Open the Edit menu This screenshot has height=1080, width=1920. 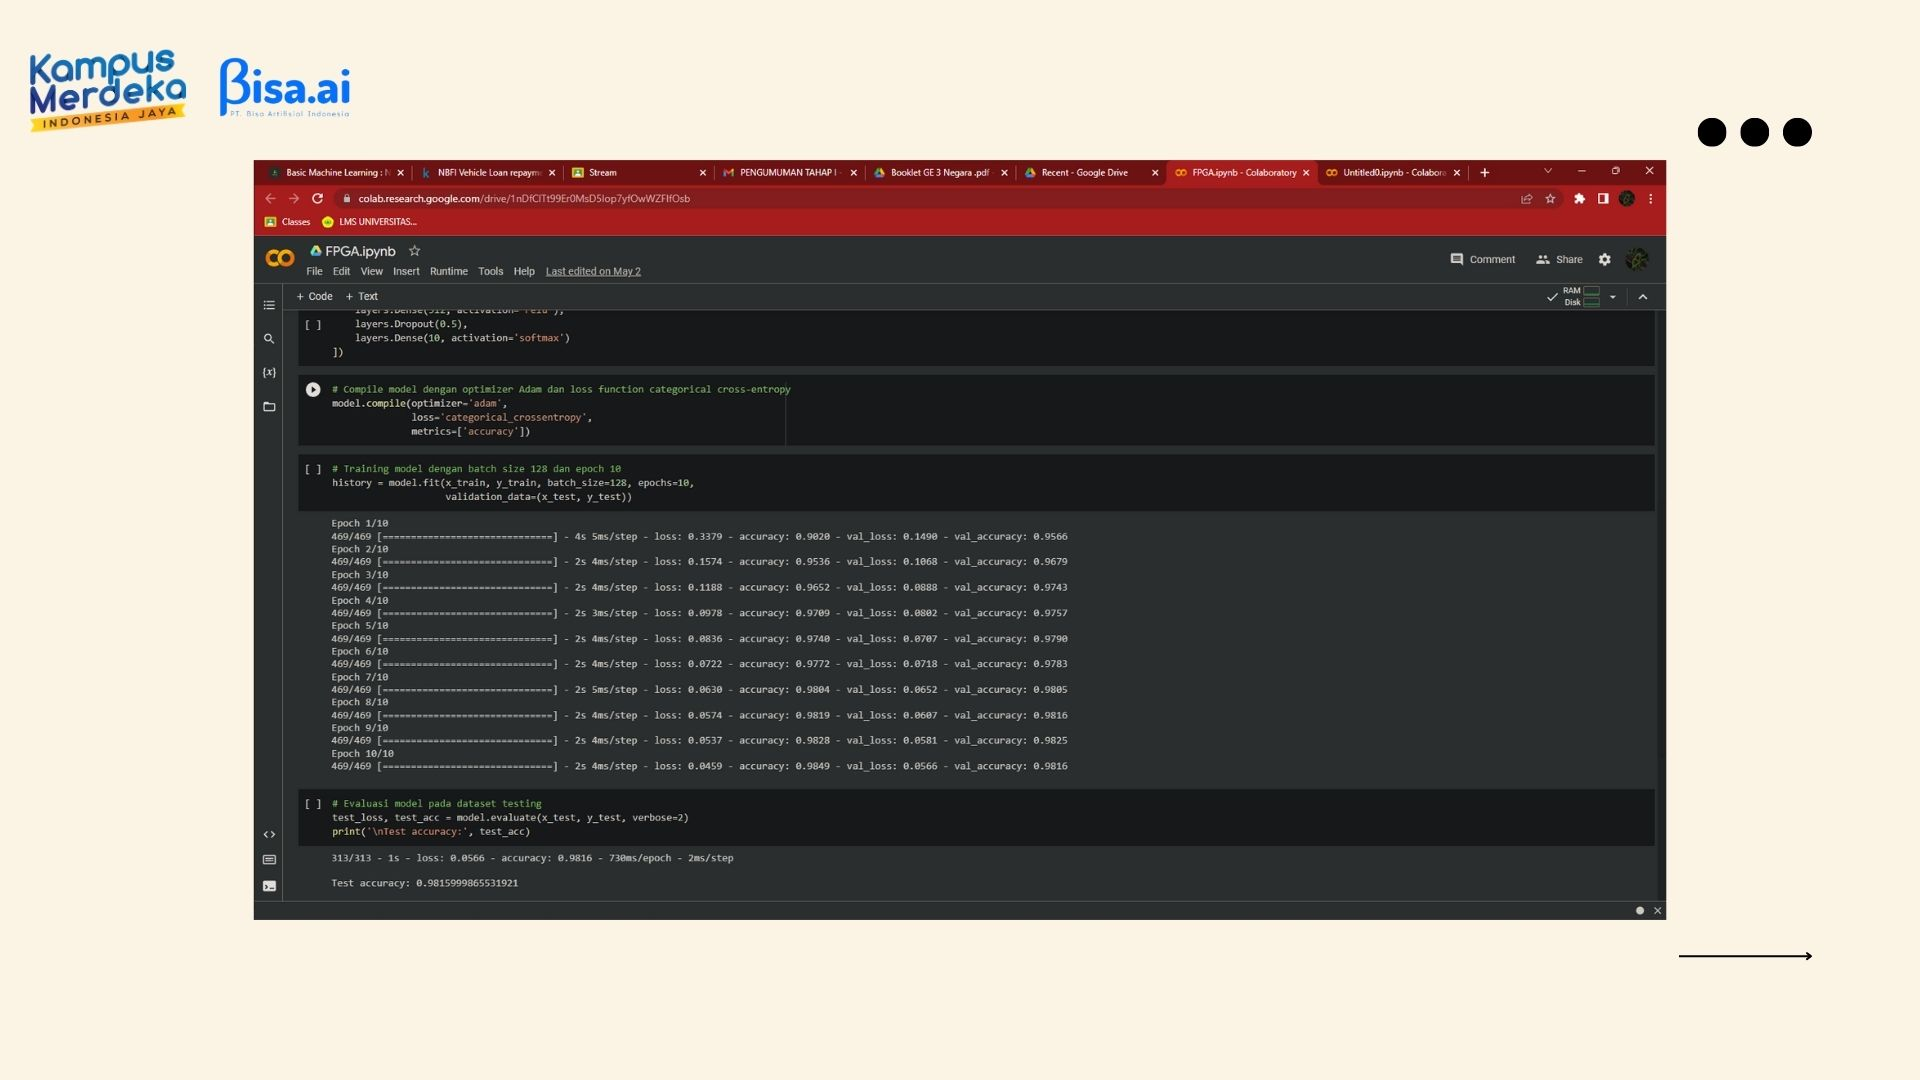(x=341, y=272)
